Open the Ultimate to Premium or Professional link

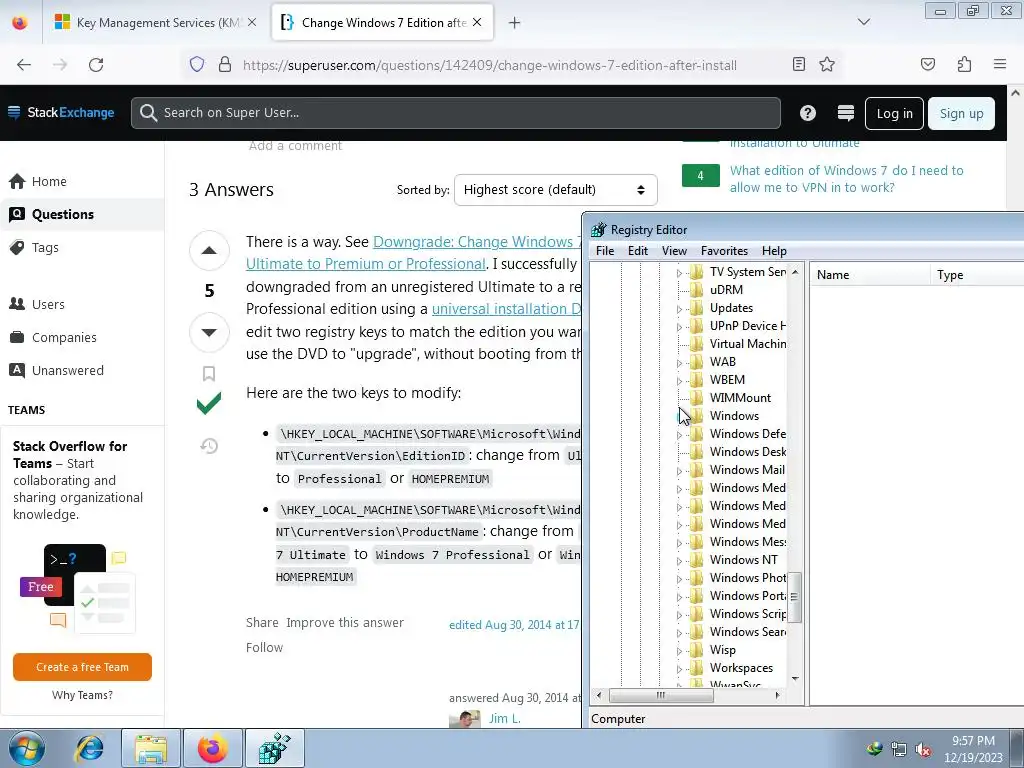tap(366, 264)
